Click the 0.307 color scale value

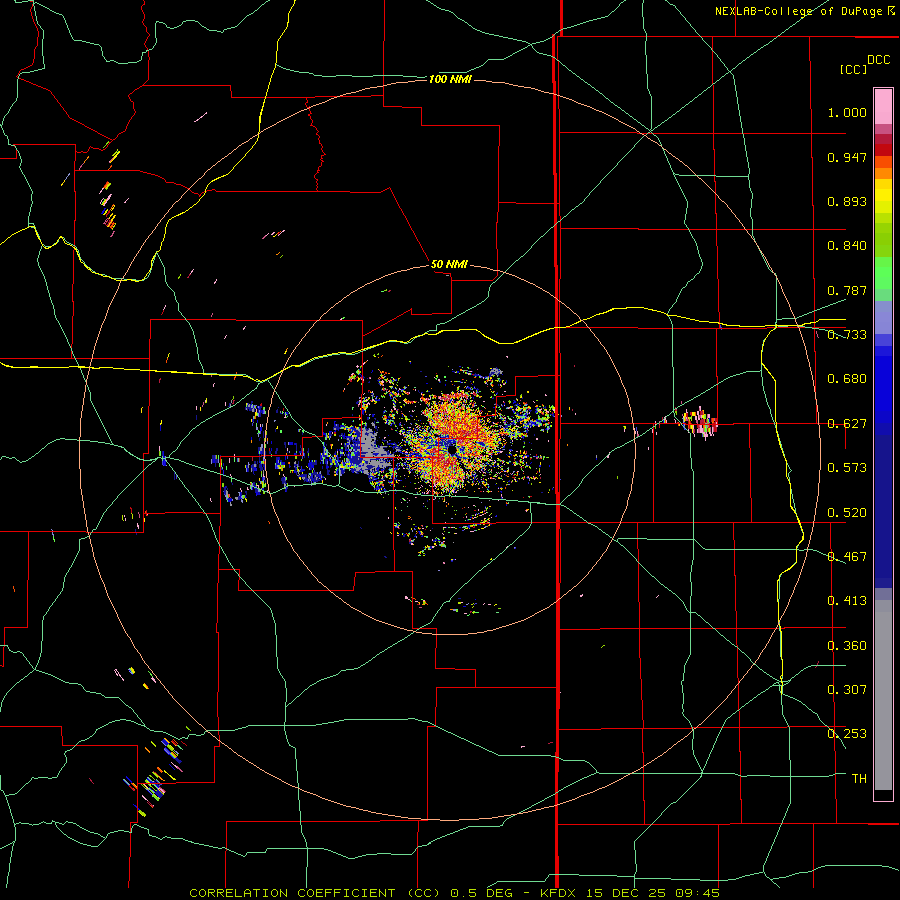(x=847, y=690)
